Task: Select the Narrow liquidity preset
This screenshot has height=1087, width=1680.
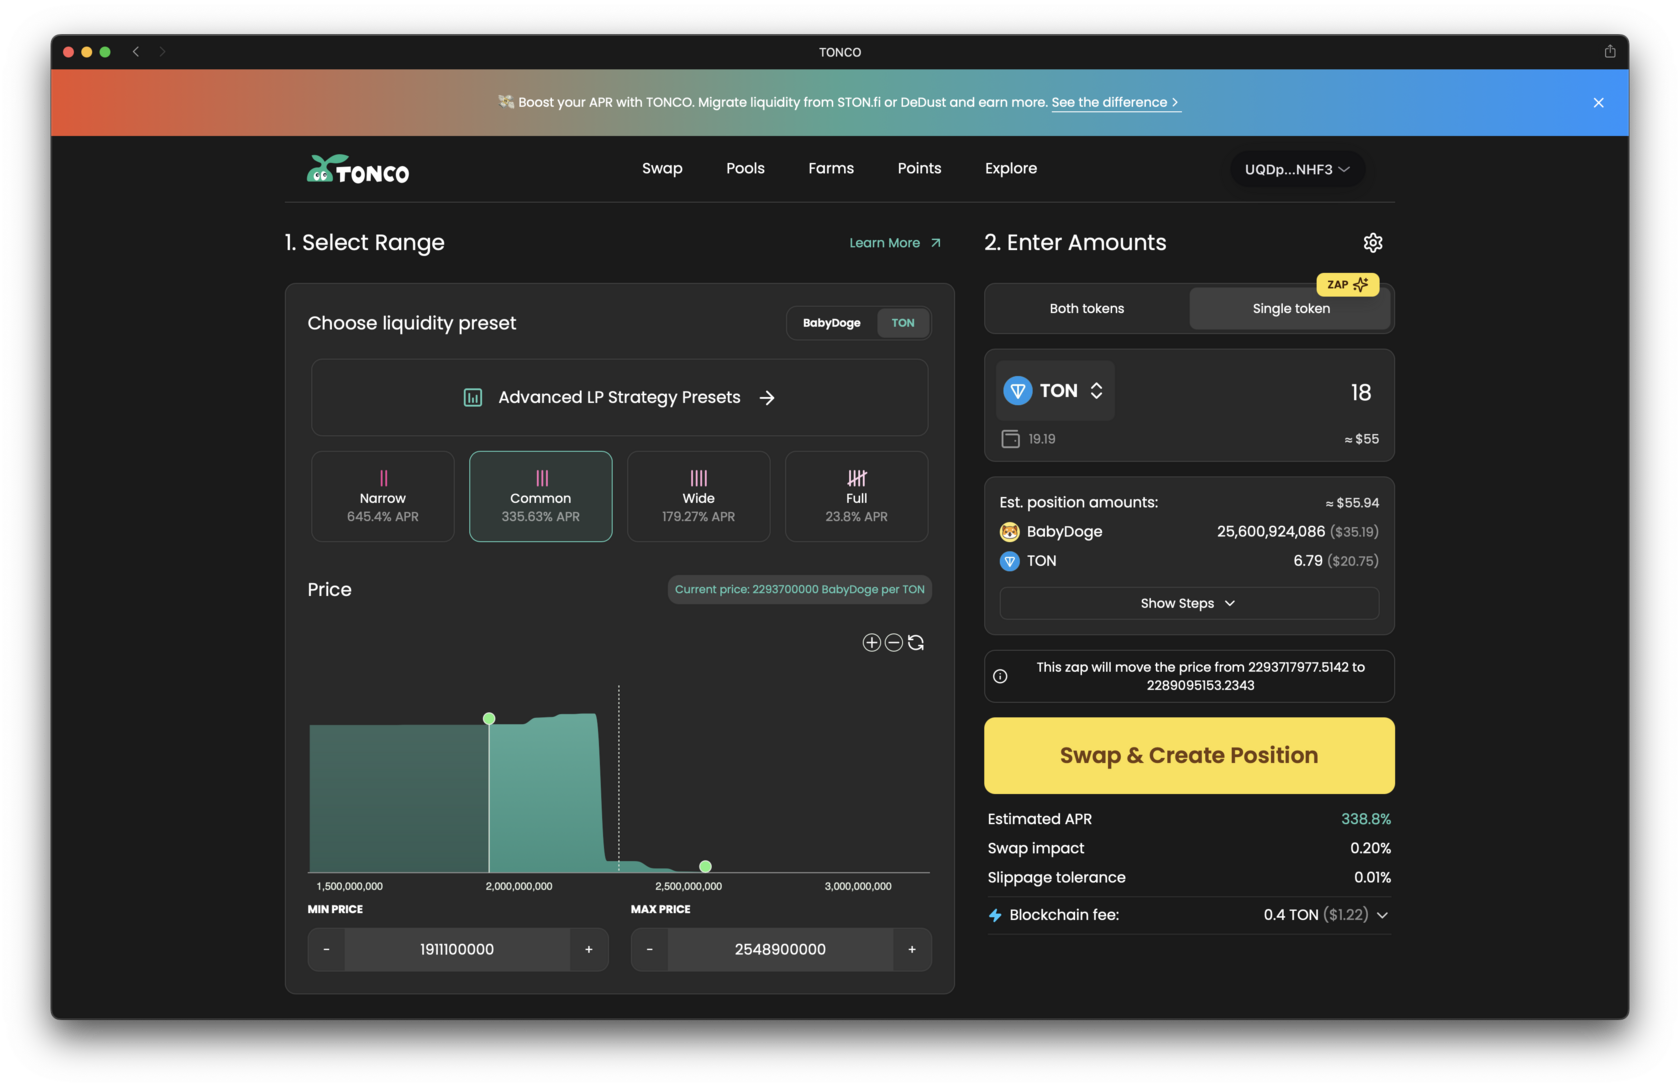Action: tap(383, 497)
